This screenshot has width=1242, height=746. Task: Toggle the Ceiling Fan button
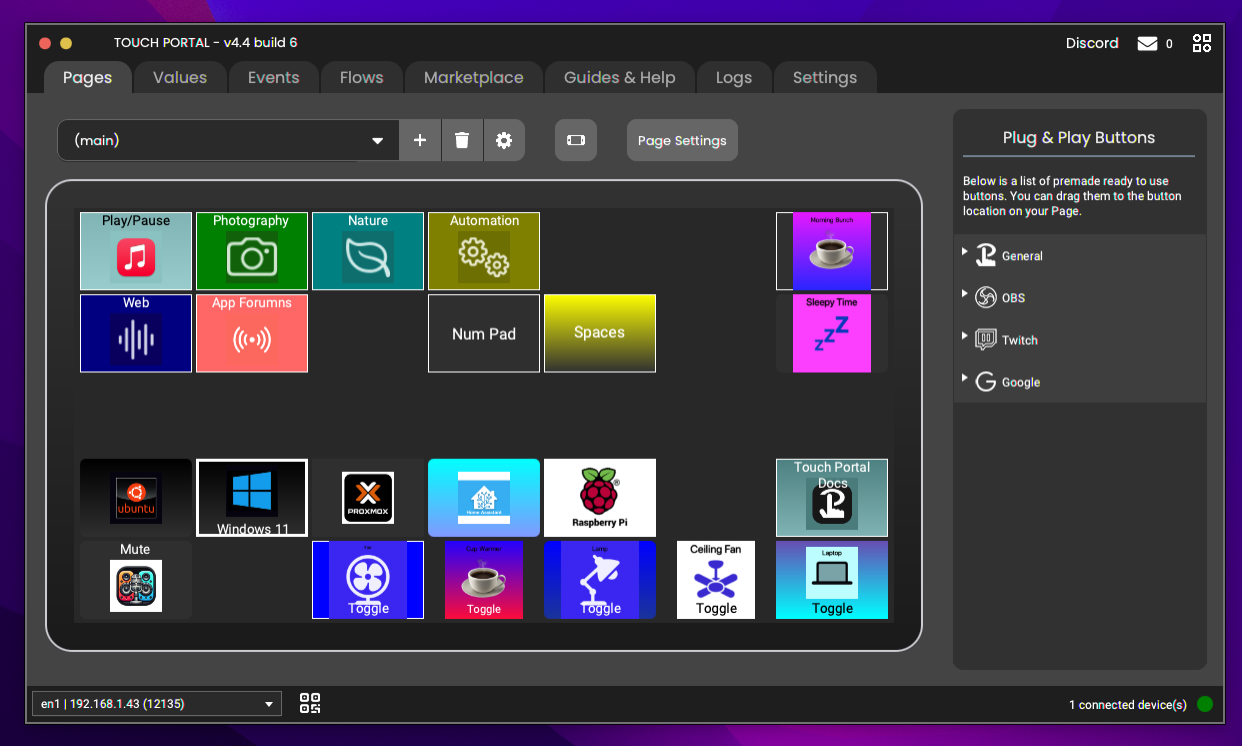715,580
